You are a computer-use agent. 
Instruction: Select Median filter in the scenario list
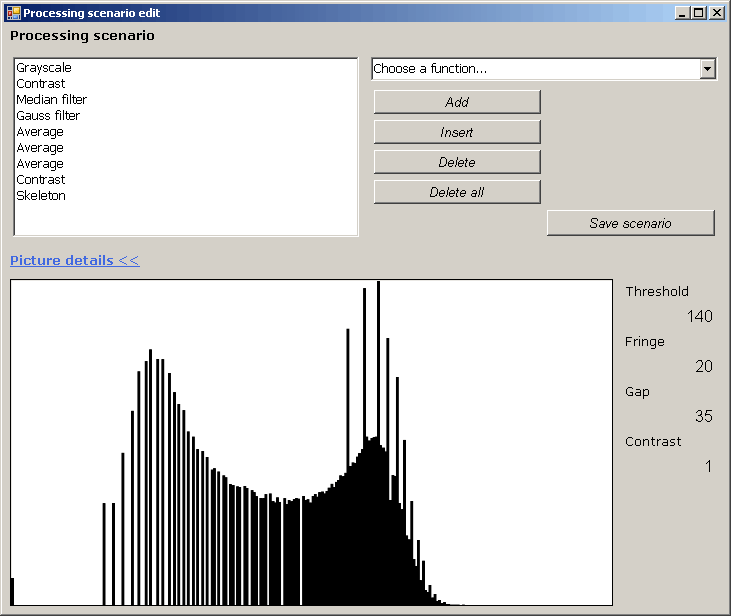[x=52, y=99]
